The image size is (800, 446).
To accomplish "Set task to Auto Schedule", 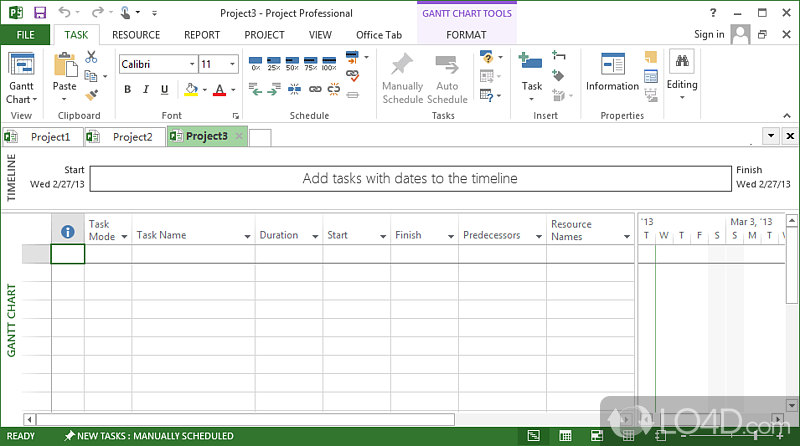I will click(x=447, y=78).
